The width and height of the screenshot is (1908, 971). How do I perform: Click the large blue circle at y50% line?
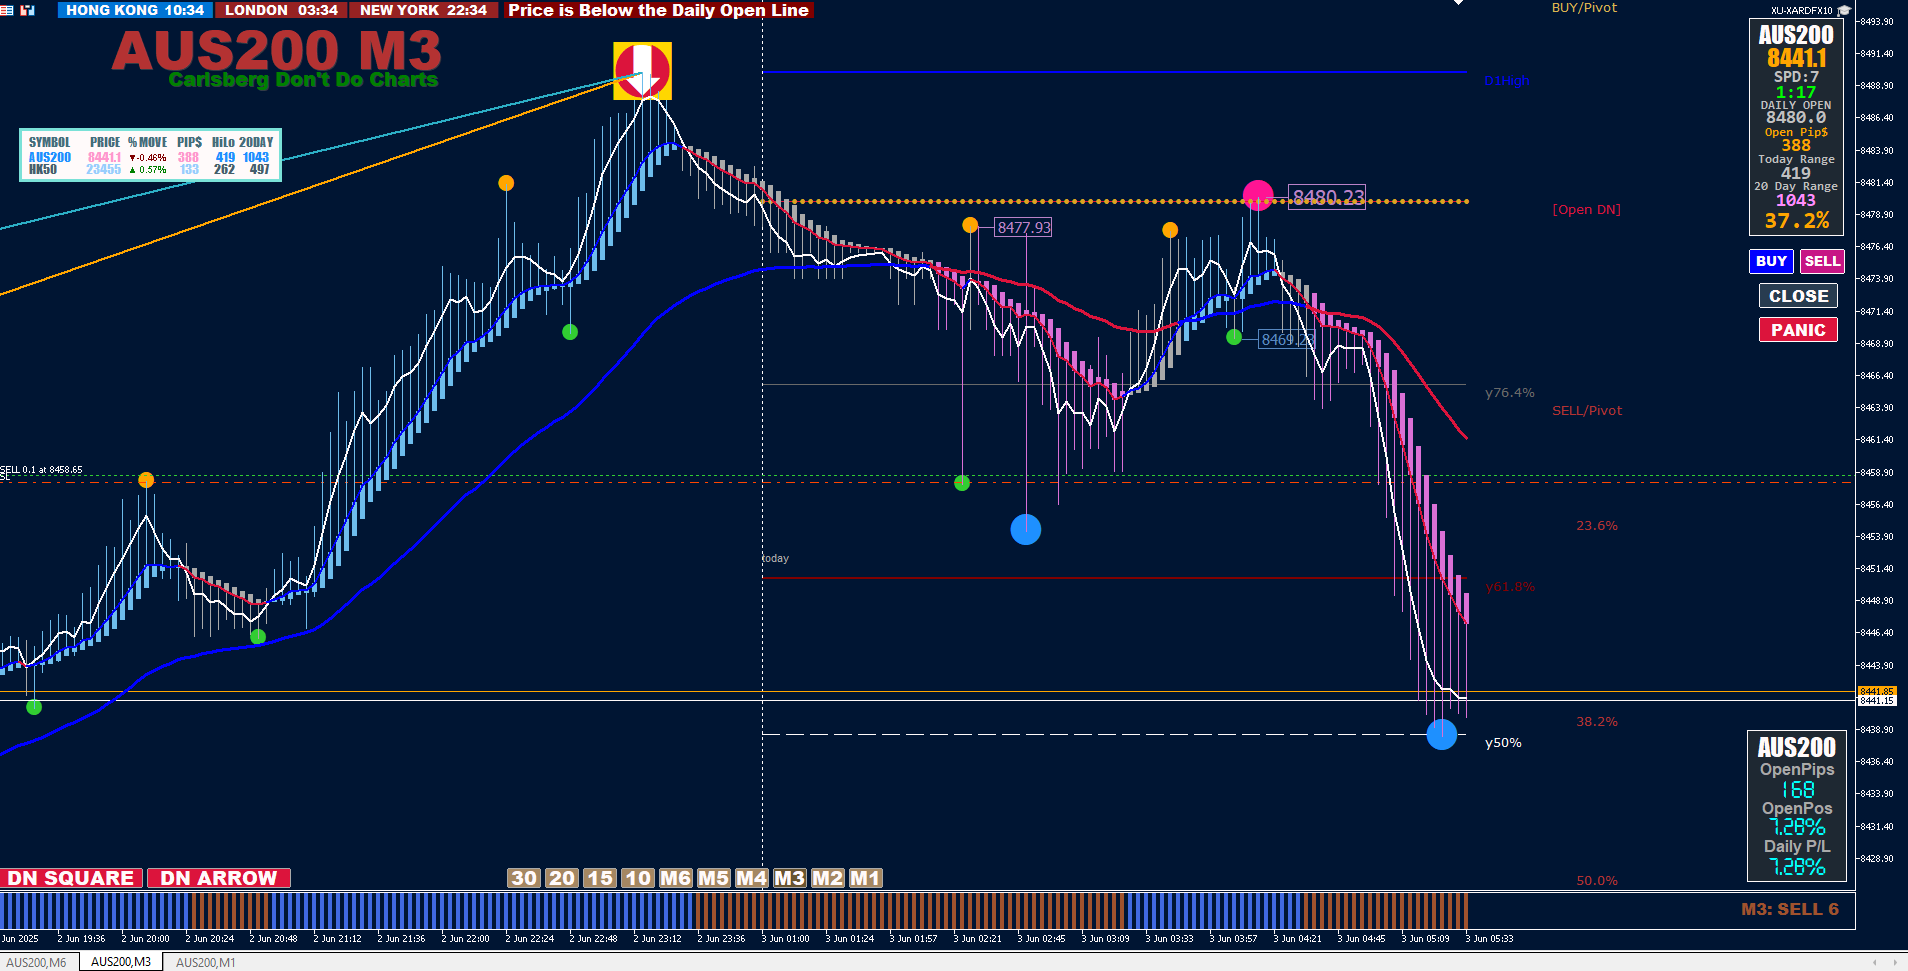pyautogui.click(x=1441, y=734)
